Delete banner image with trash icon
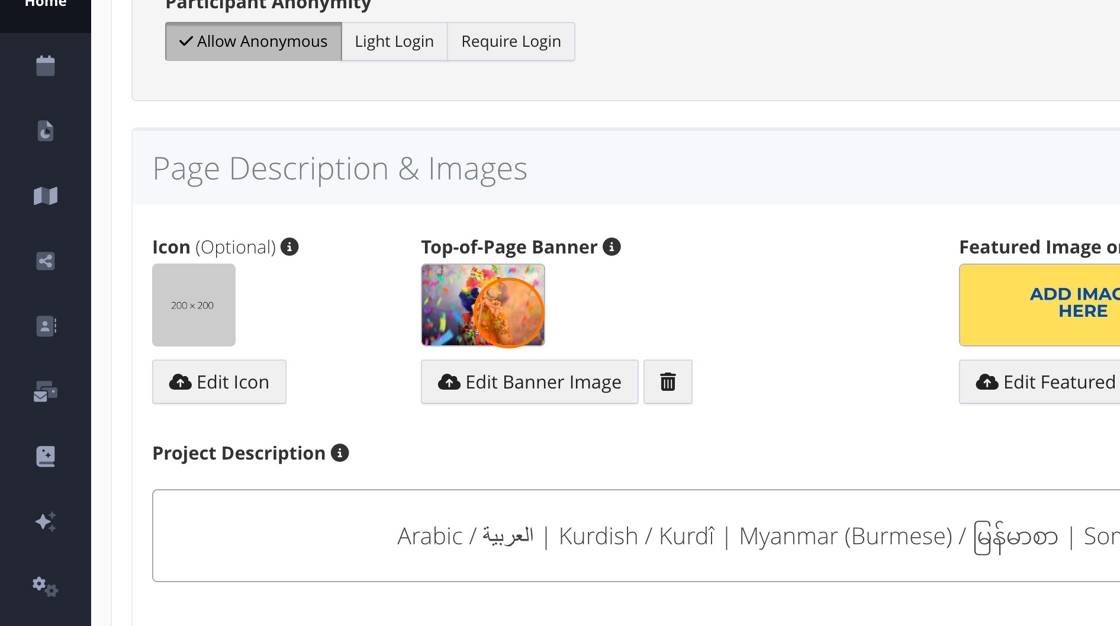The image size is (1120, 626). click(668, 382)
